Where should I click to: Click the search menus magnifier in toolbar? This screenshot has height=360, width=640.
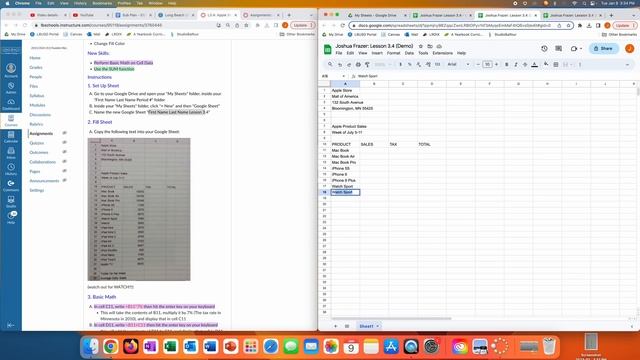[330, 64]
